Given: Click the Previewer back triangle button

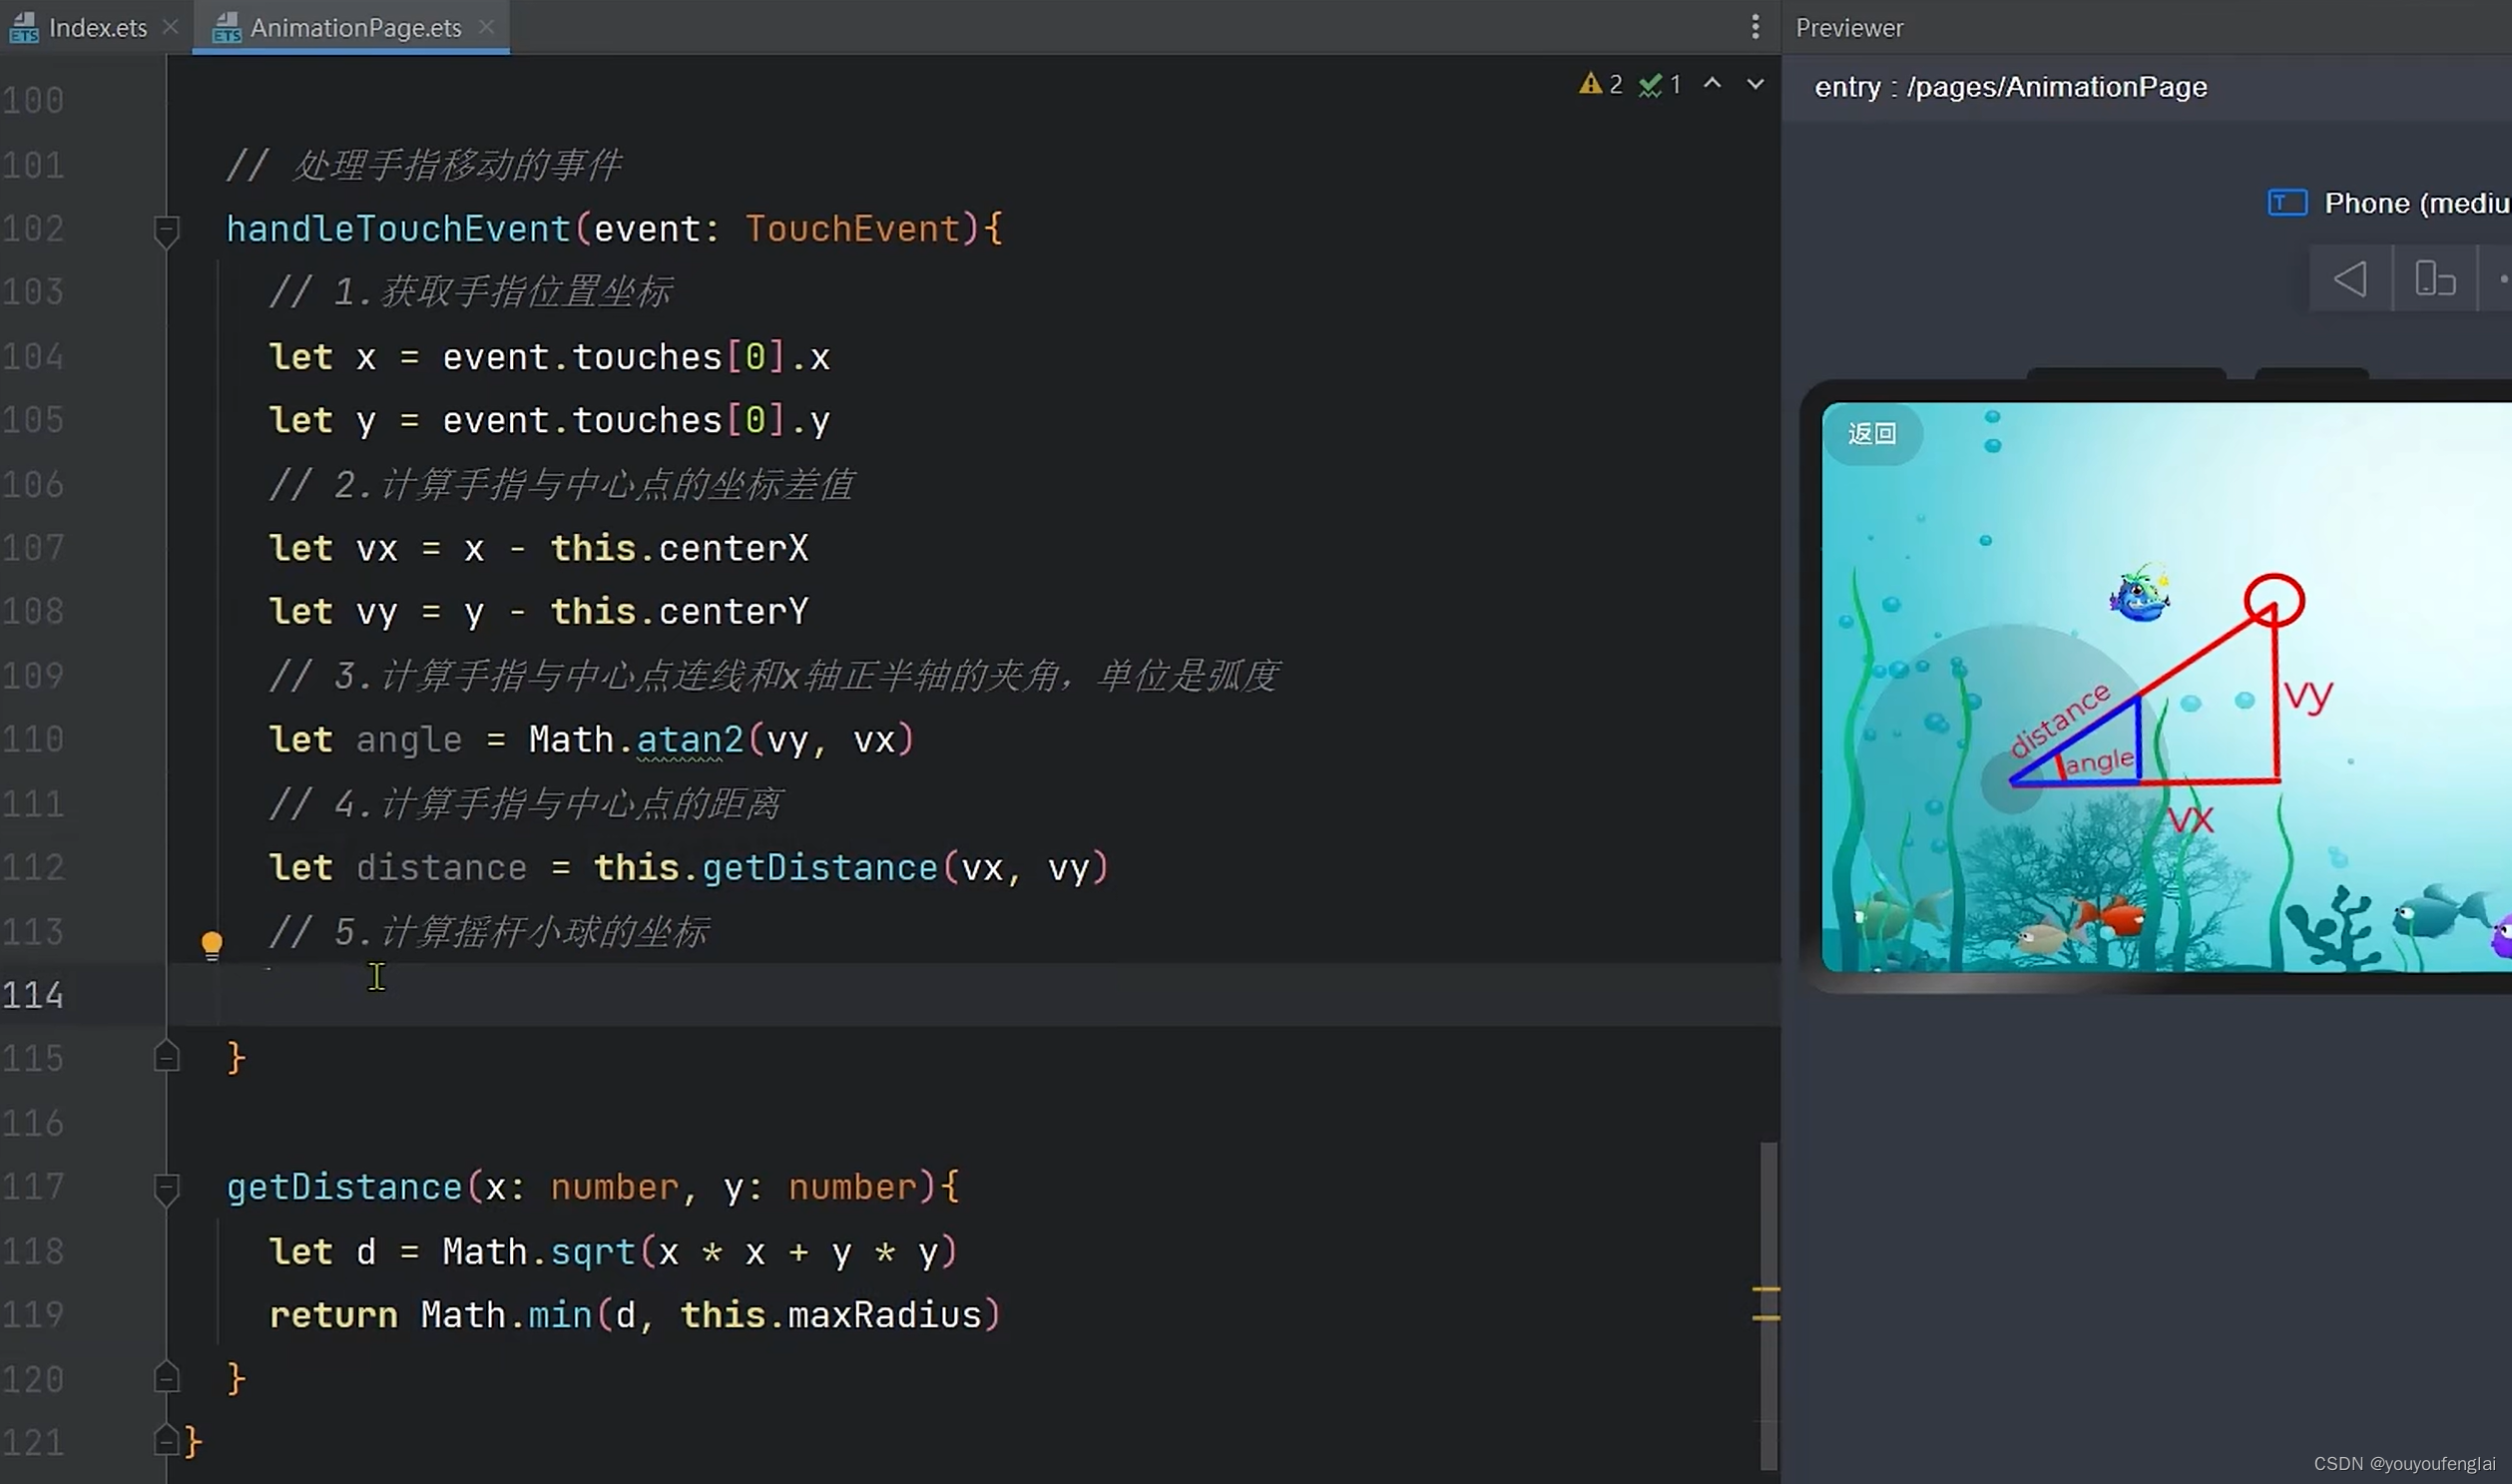Looking at the screenshot, I should [x=2350, y=279].
